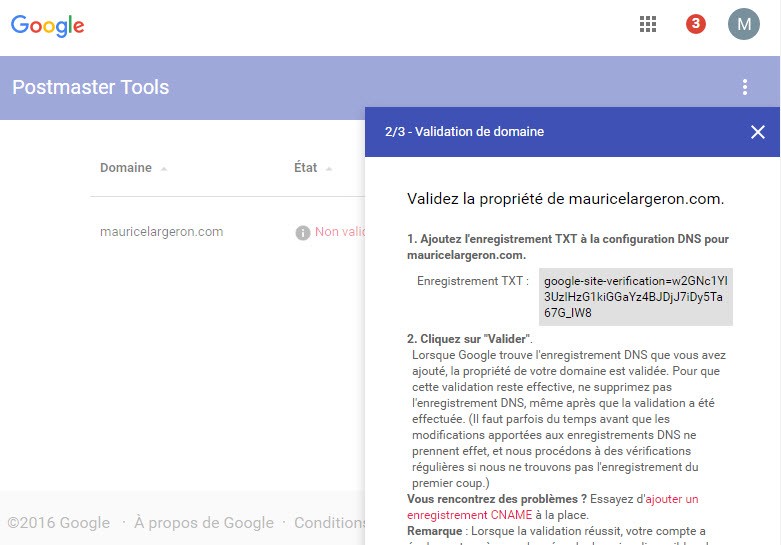781x545 pixels.
Task: Go to the Google logo homepage
Action: click(x=47, y=25)
